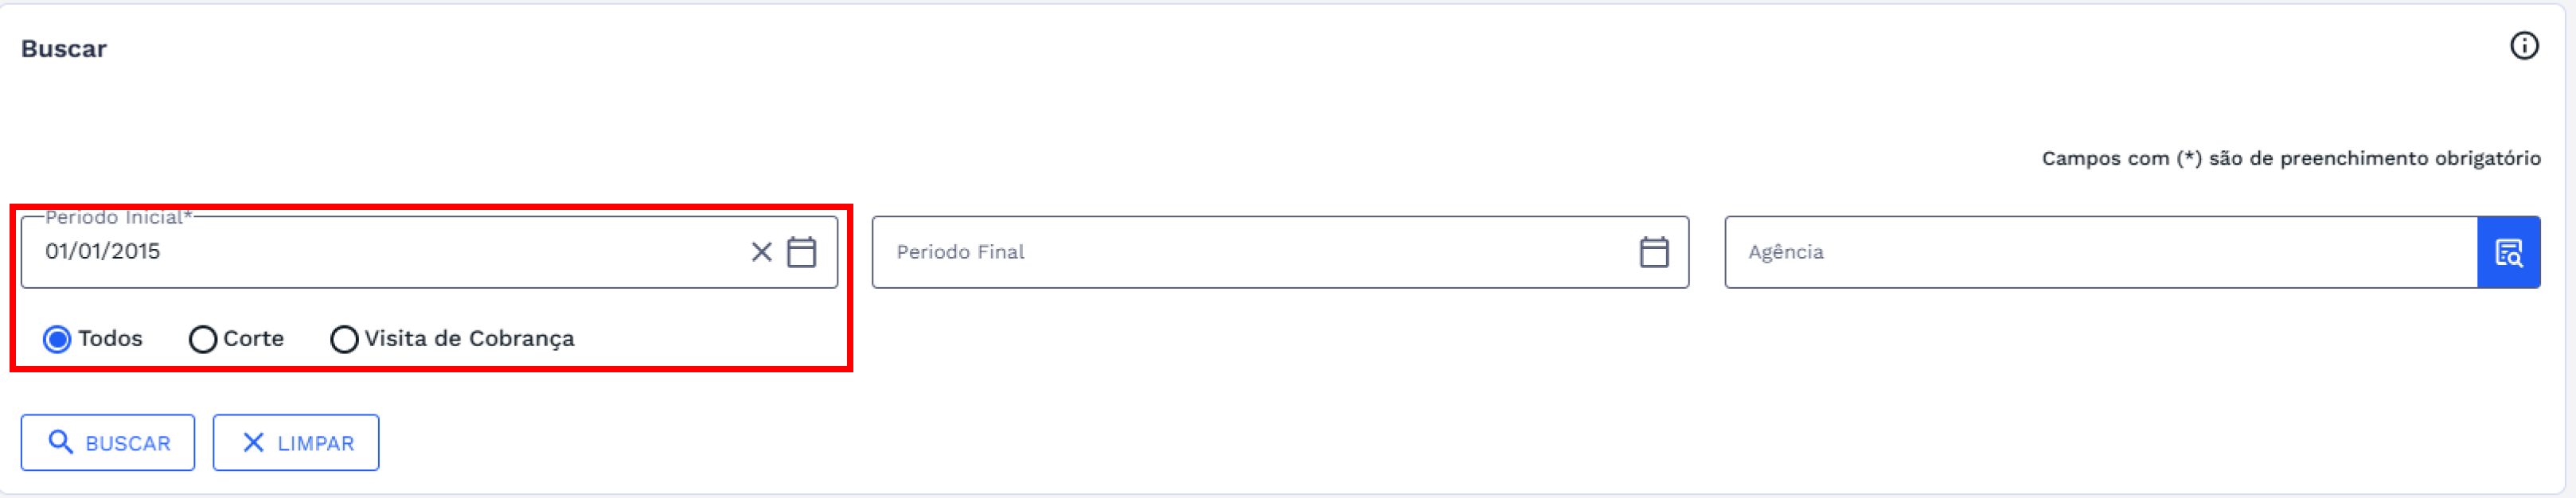This screenshot has height=498, width=2576.
Task: Select the Corte radio button
Action: pyautogui.click(x=203, y=340)
